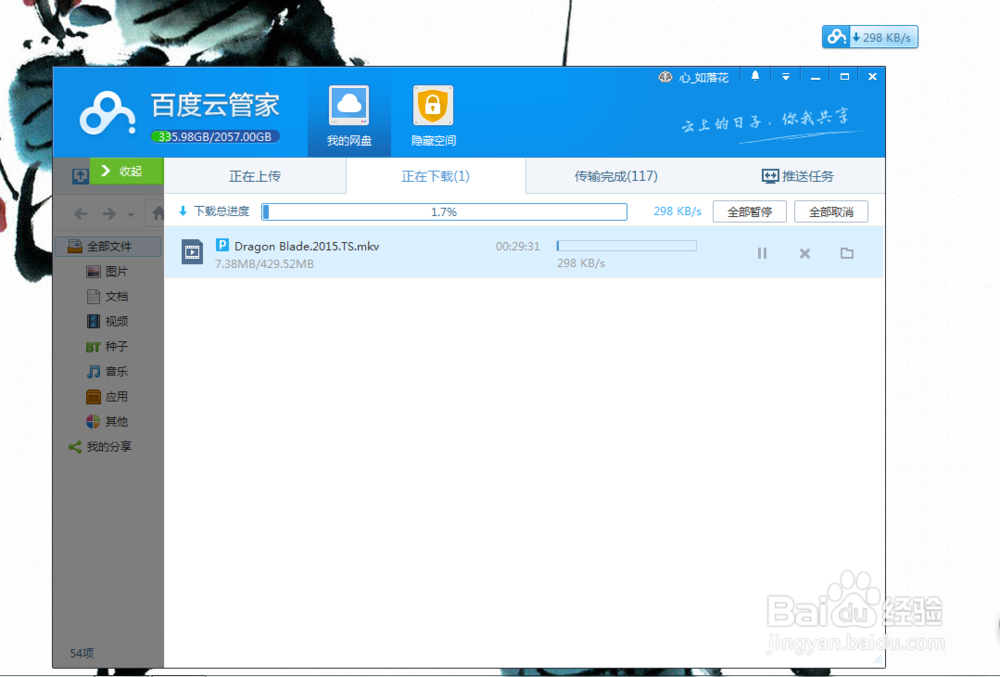The width and height of the screenshot is (1000, 677).
Task: Open the 正在上传 uploading tab
Action: pyautogui.click(x=256, y=175)
